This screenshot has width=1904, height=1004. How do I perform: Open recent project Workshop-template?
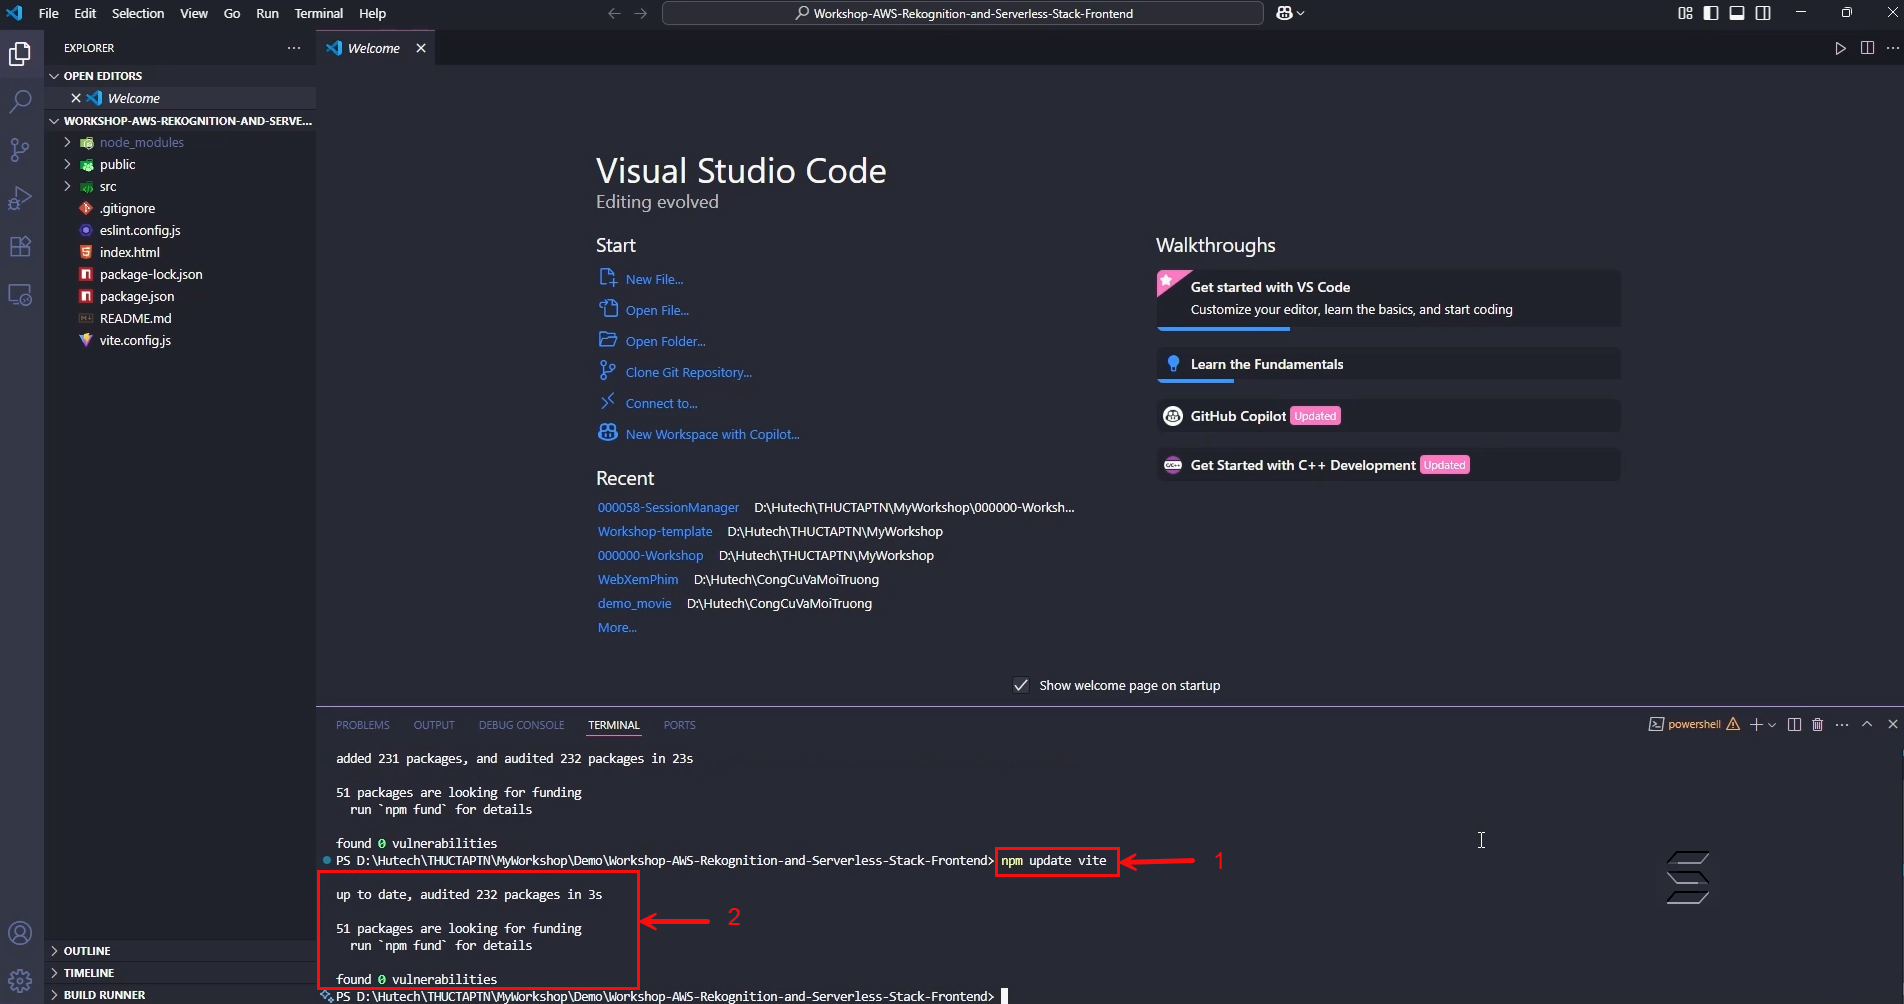(655, 531)
